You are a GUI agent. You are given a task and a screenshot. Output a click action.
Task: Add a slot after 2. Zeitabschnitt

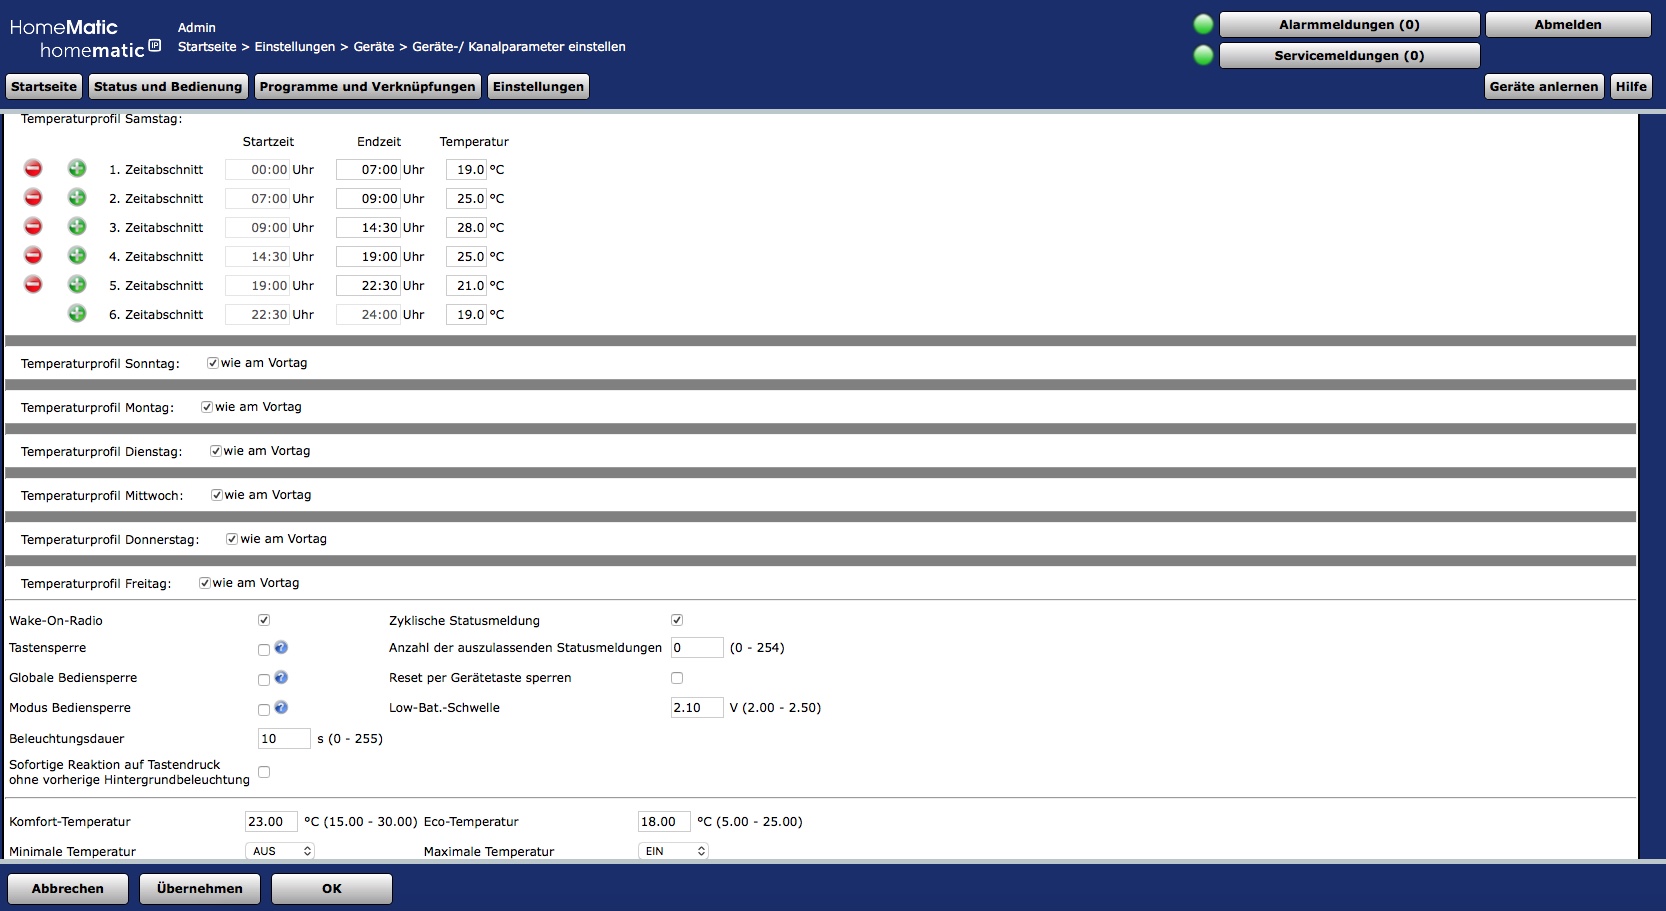pos(77,198)
